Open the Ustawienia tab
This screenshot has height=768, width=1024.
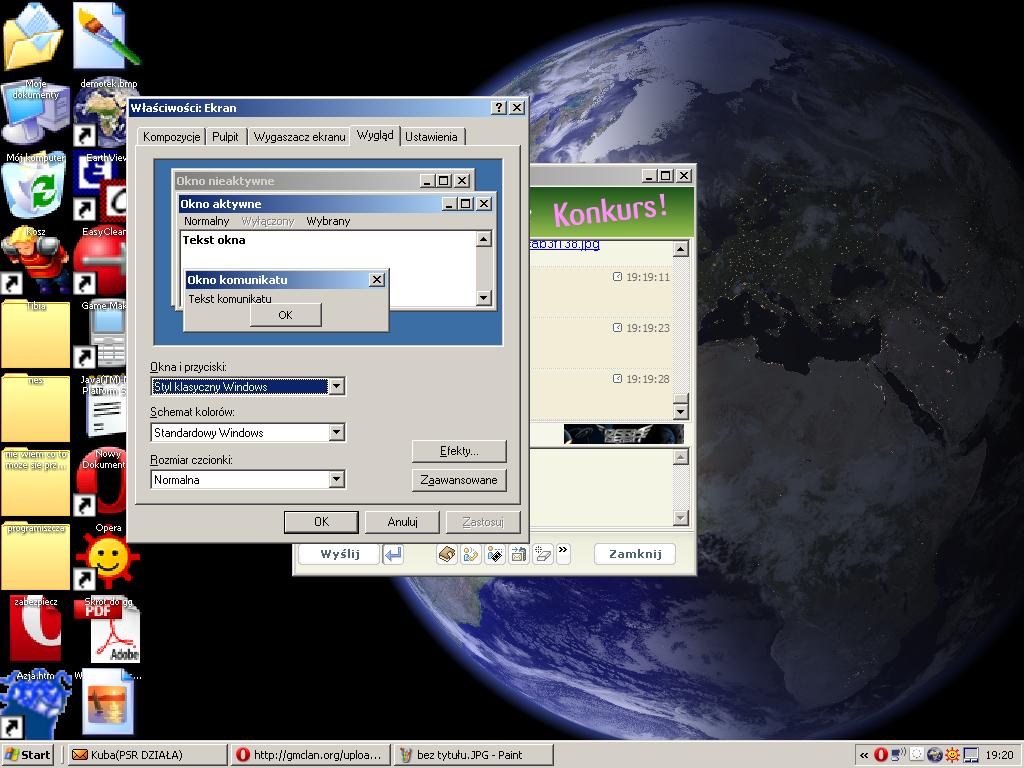(x=431, y=137)
